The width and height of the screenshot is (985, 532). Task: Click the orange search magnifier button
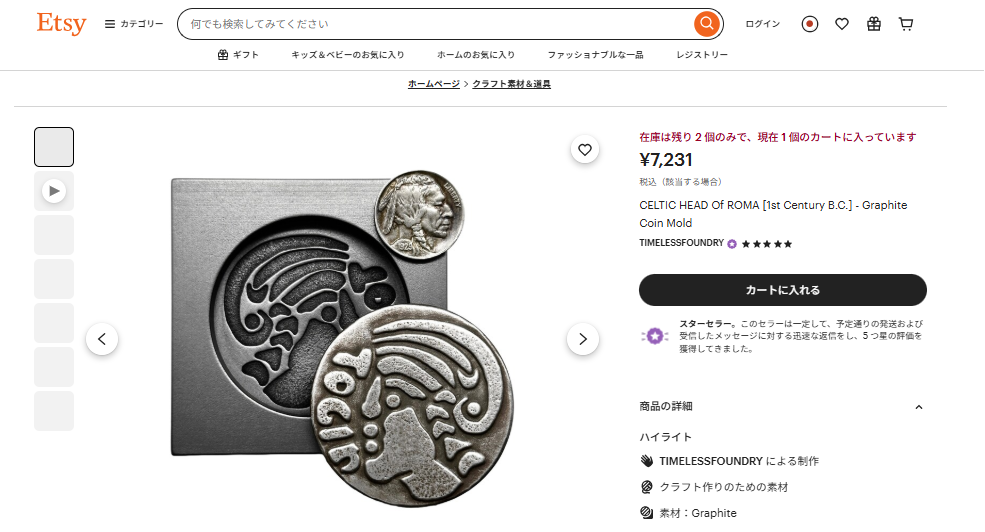pos(707,24)
